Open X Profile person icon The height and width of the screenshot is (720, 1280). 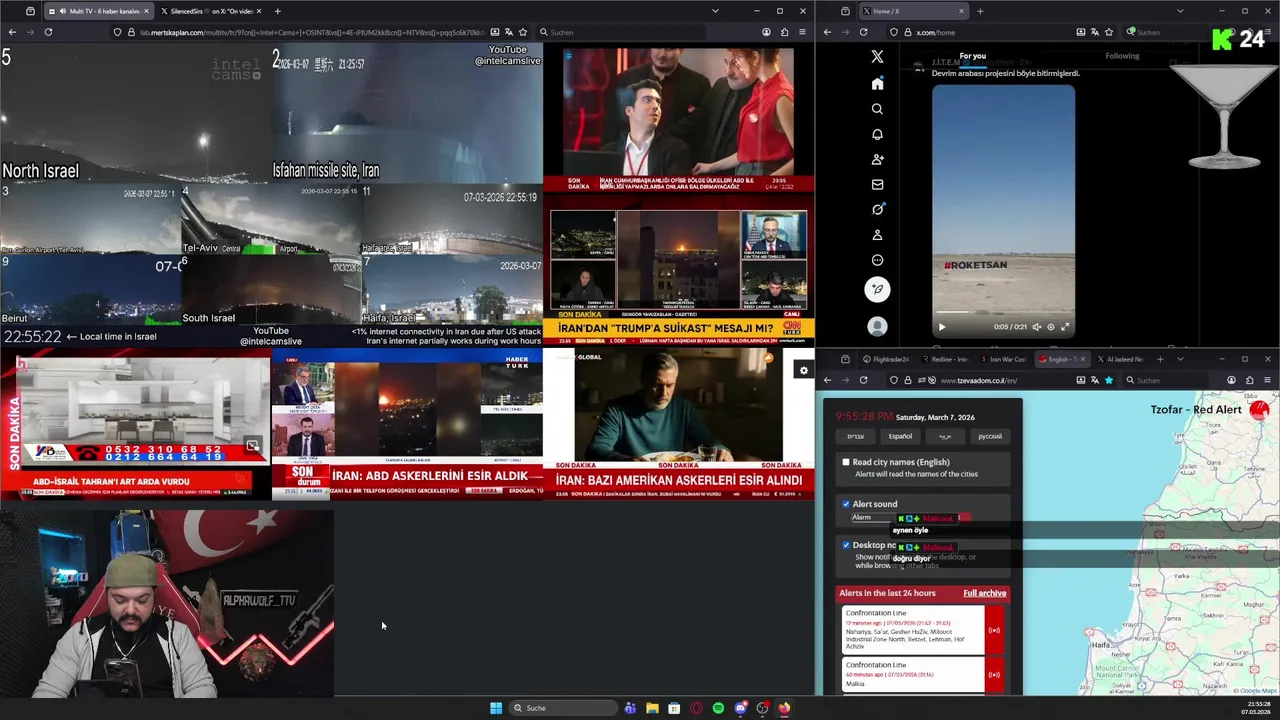point(877,235)
